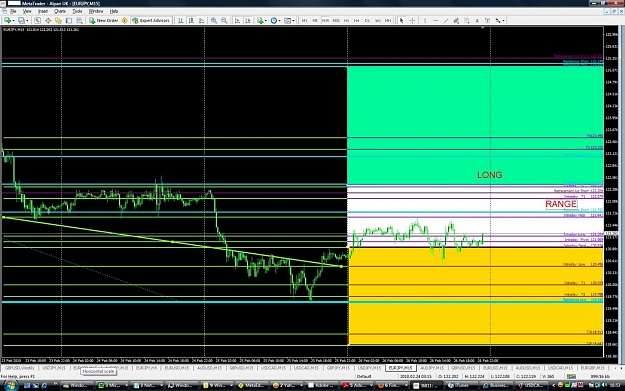
Task: Show the Market Watch window
Action: (37, 20)
